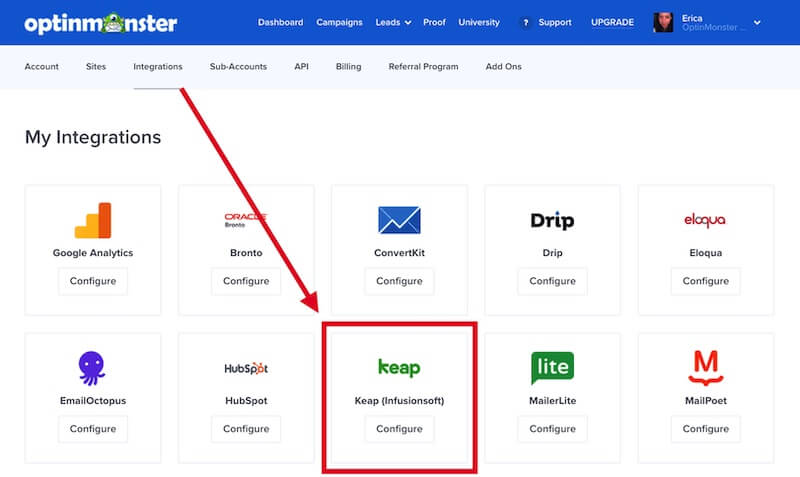Click the My Integrations heading

coord(93,137)
